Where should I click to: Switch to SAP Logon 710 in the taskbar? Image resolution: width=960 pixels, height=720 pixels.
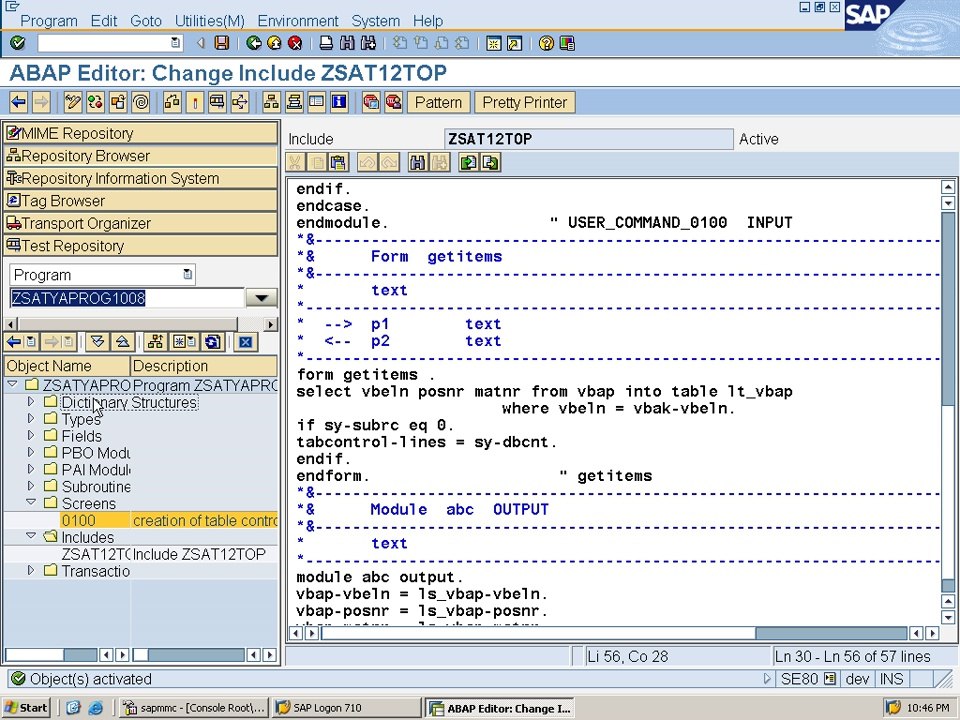[x=346, y=708]
